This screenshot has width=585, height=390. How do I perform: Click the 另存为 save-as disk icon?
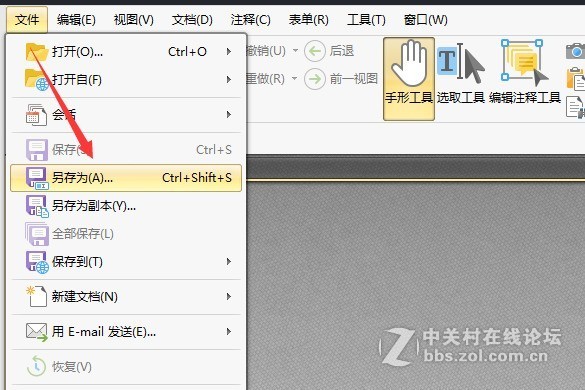point(37,178)
